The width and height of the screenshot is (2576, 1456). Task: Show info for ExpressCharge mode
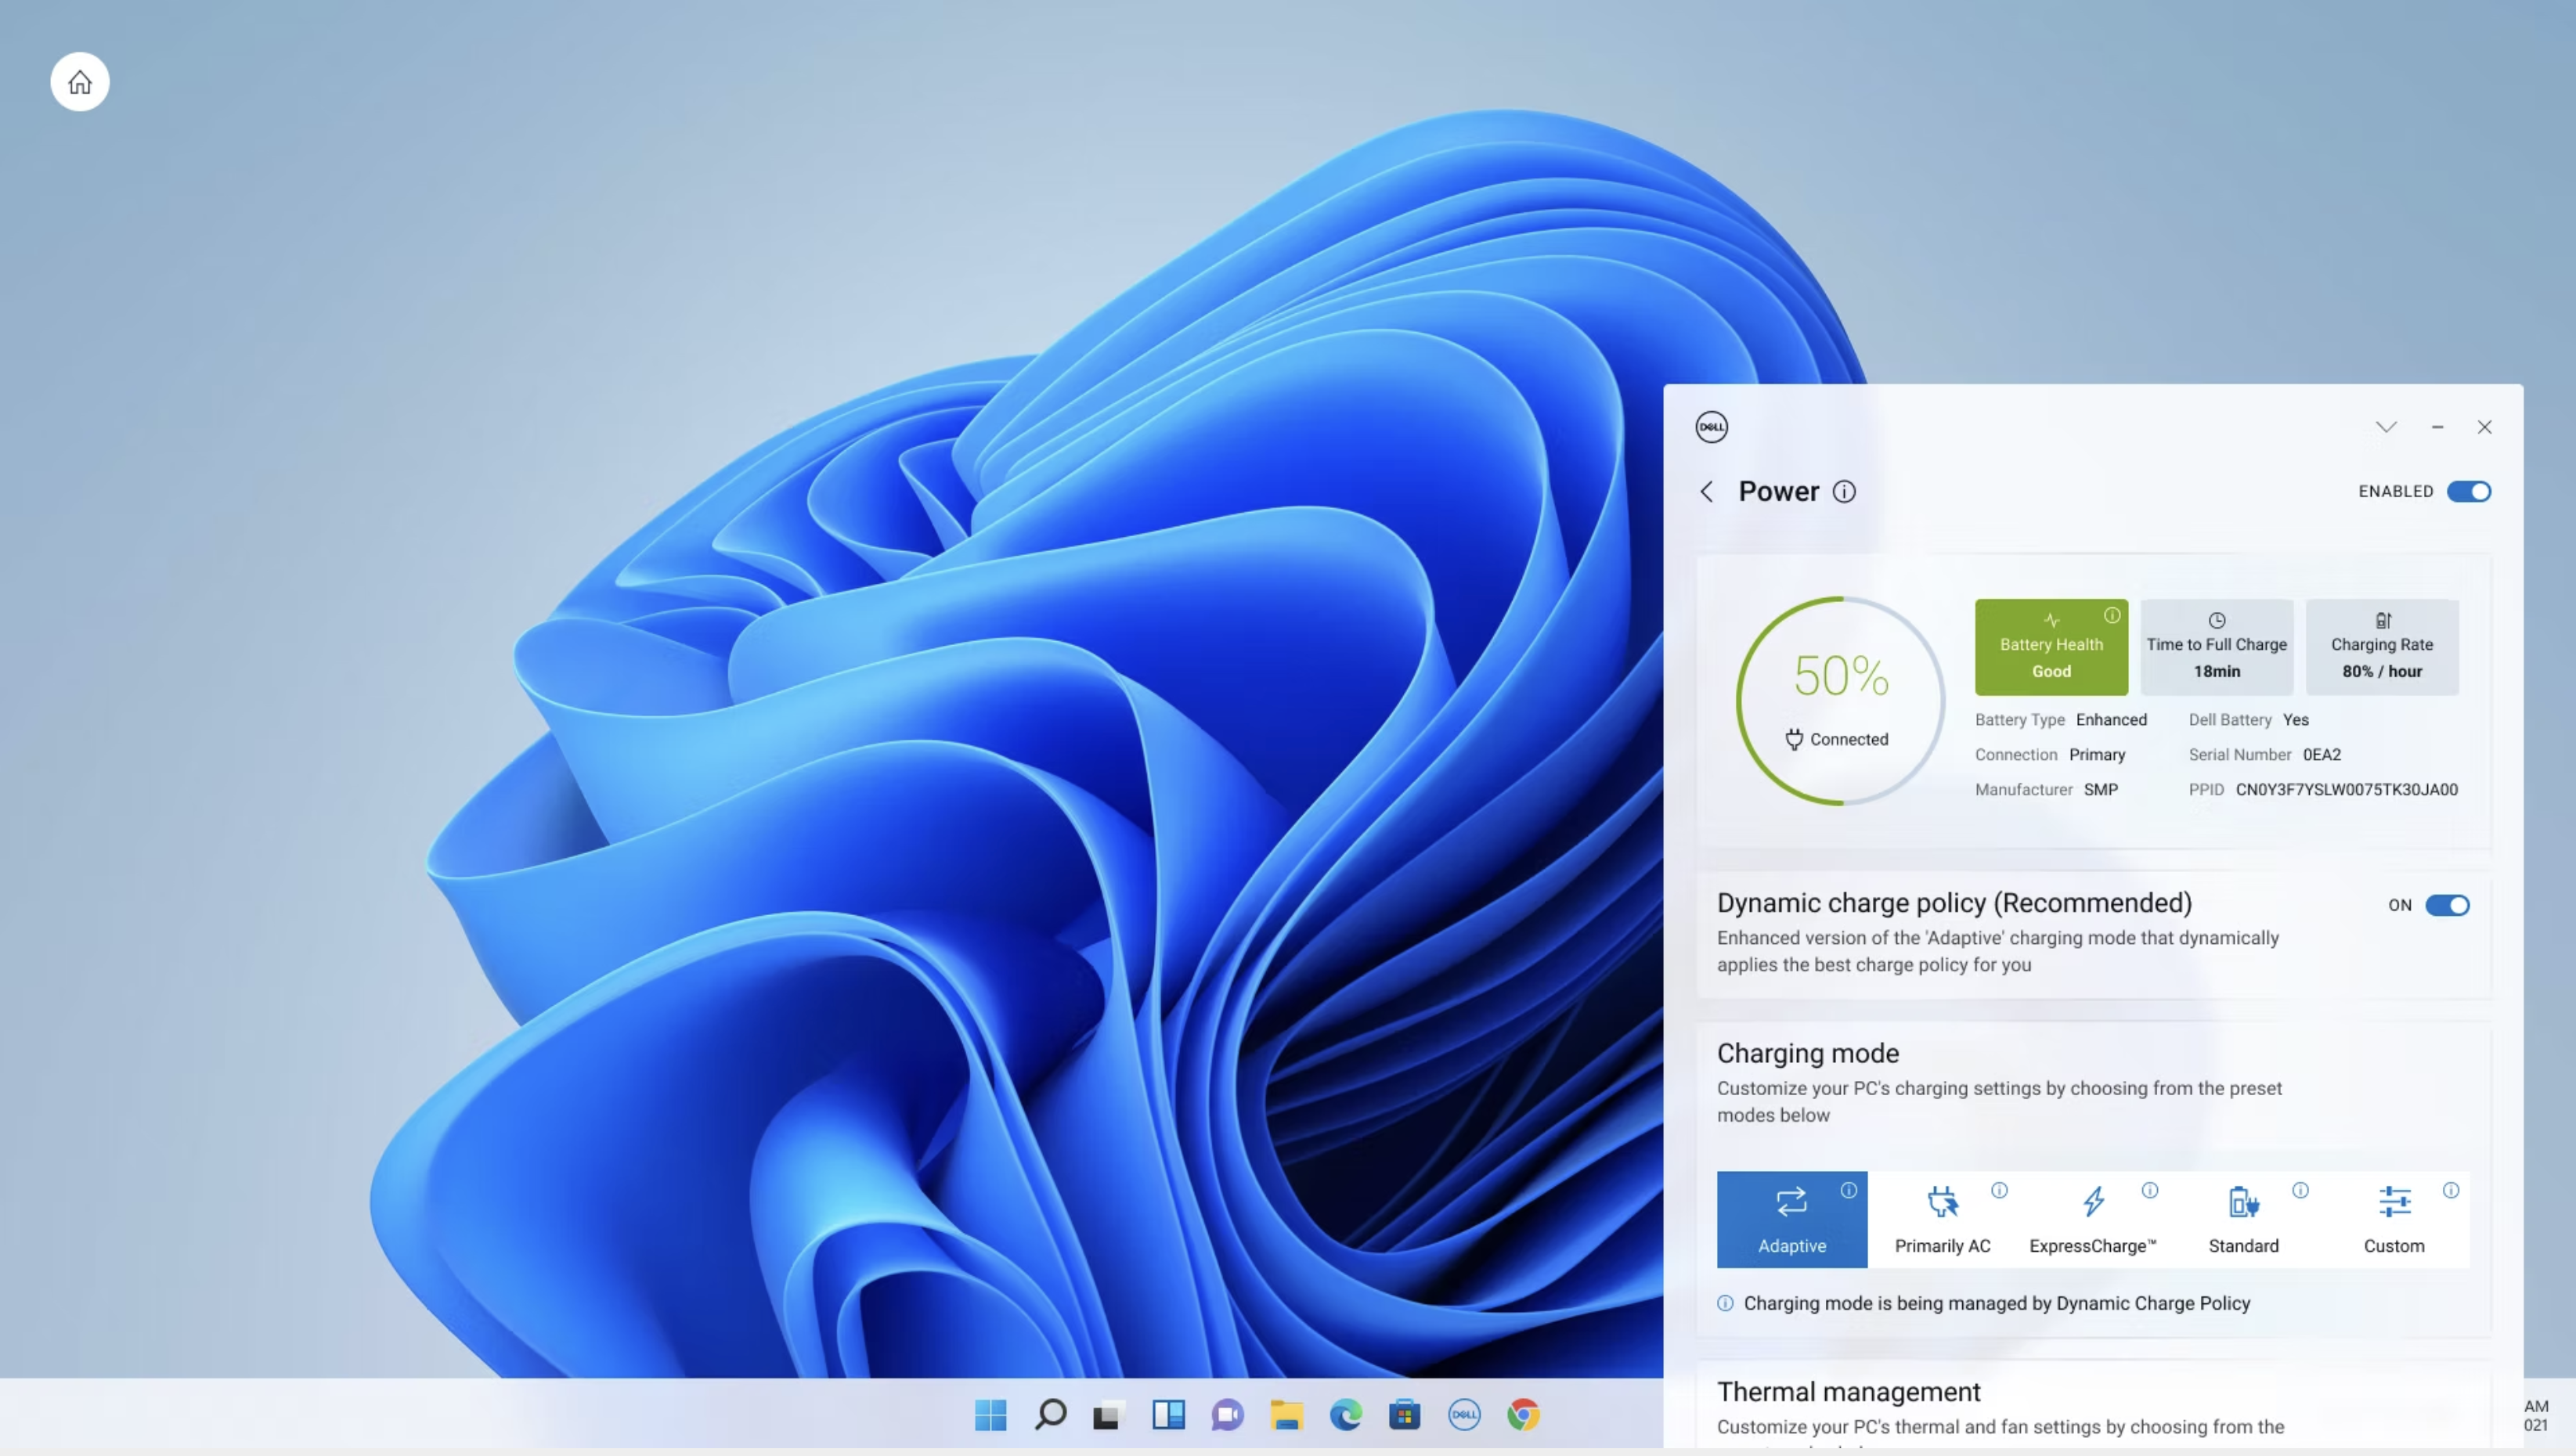(x=2150, y=1190)
